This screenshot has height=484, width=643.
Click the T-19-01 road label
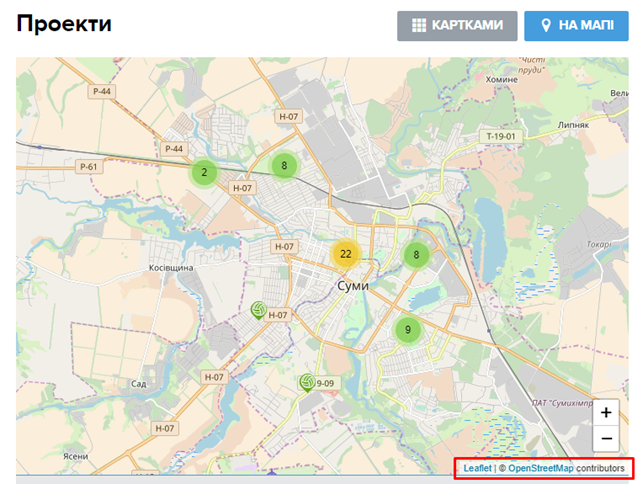[x=500, y=136]
